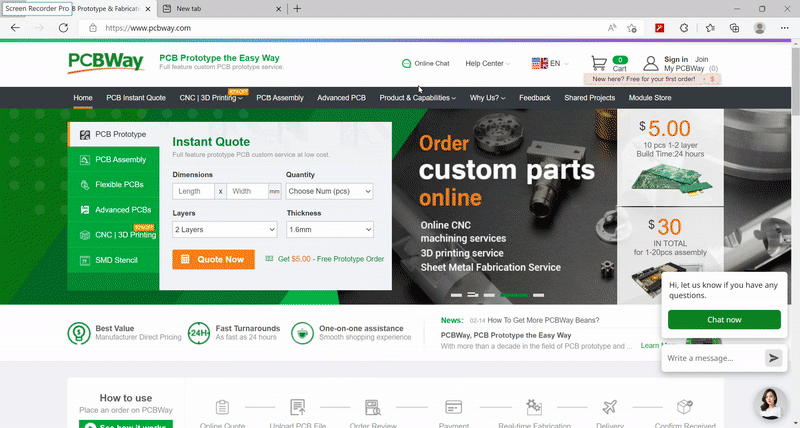The image size is (800, 428).
Task: Click the My PCBWay link
Action: (x=684, y=68)
